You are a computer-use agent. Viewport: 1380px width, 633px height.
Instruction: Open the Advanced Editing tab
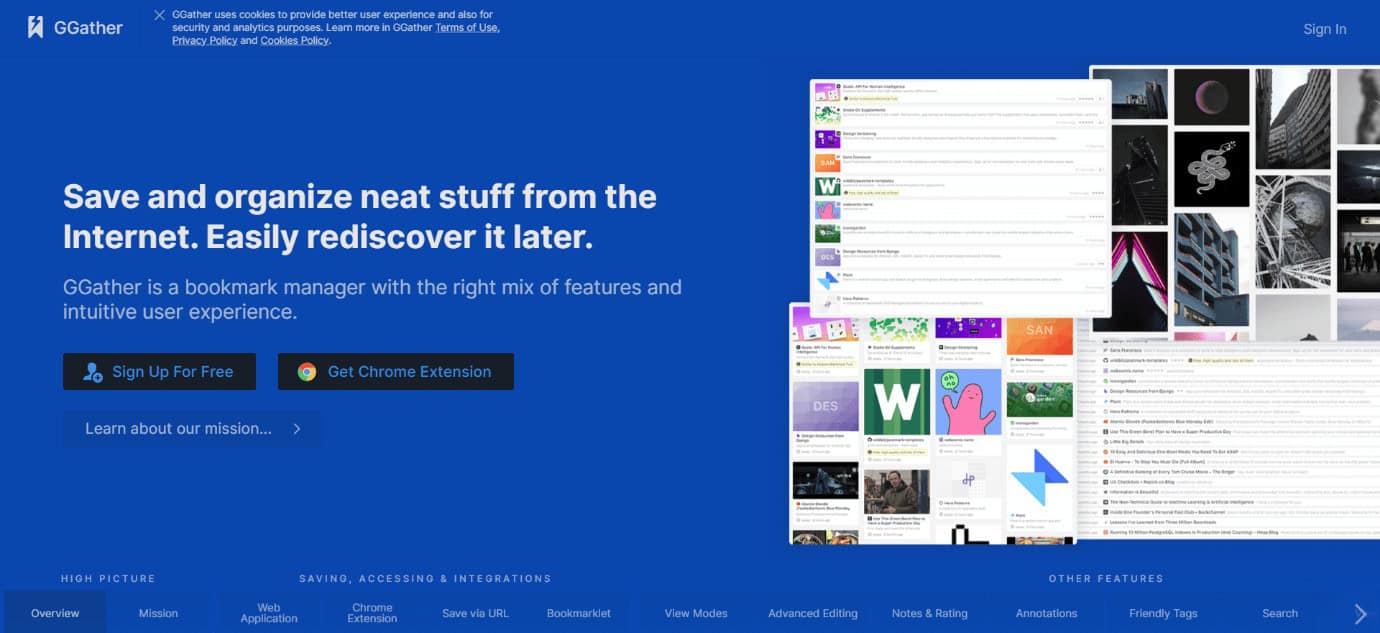(813, 613)
